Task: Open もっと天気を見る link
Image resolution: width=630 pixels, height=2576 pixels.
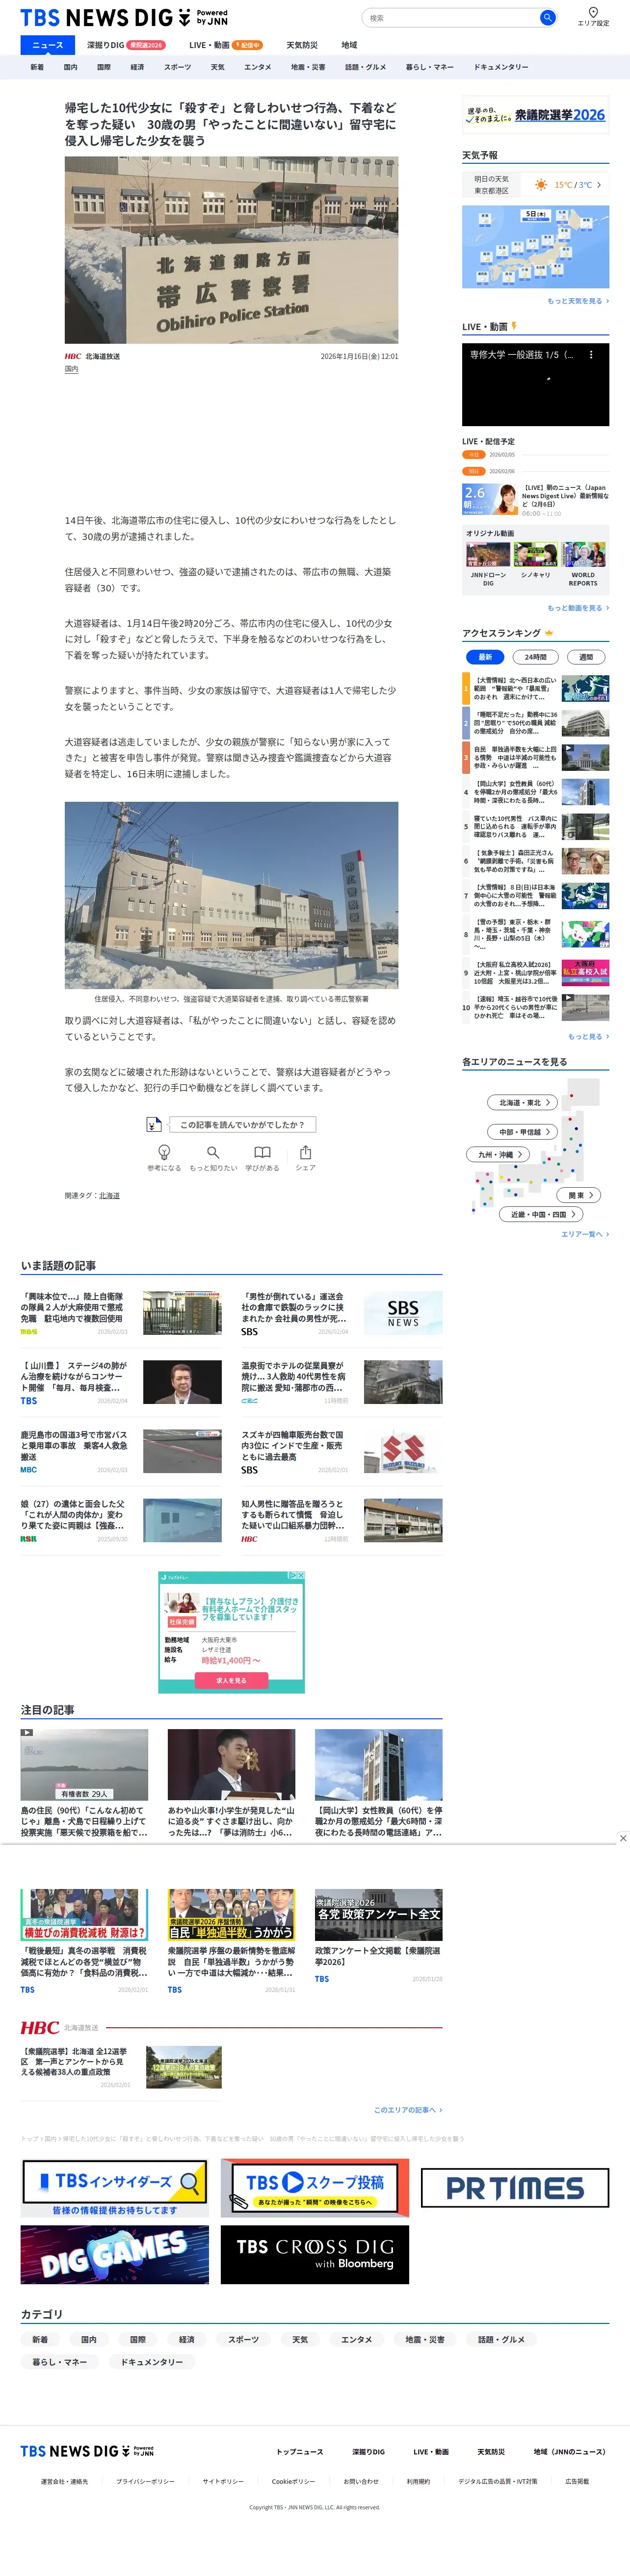Action: 577,301
